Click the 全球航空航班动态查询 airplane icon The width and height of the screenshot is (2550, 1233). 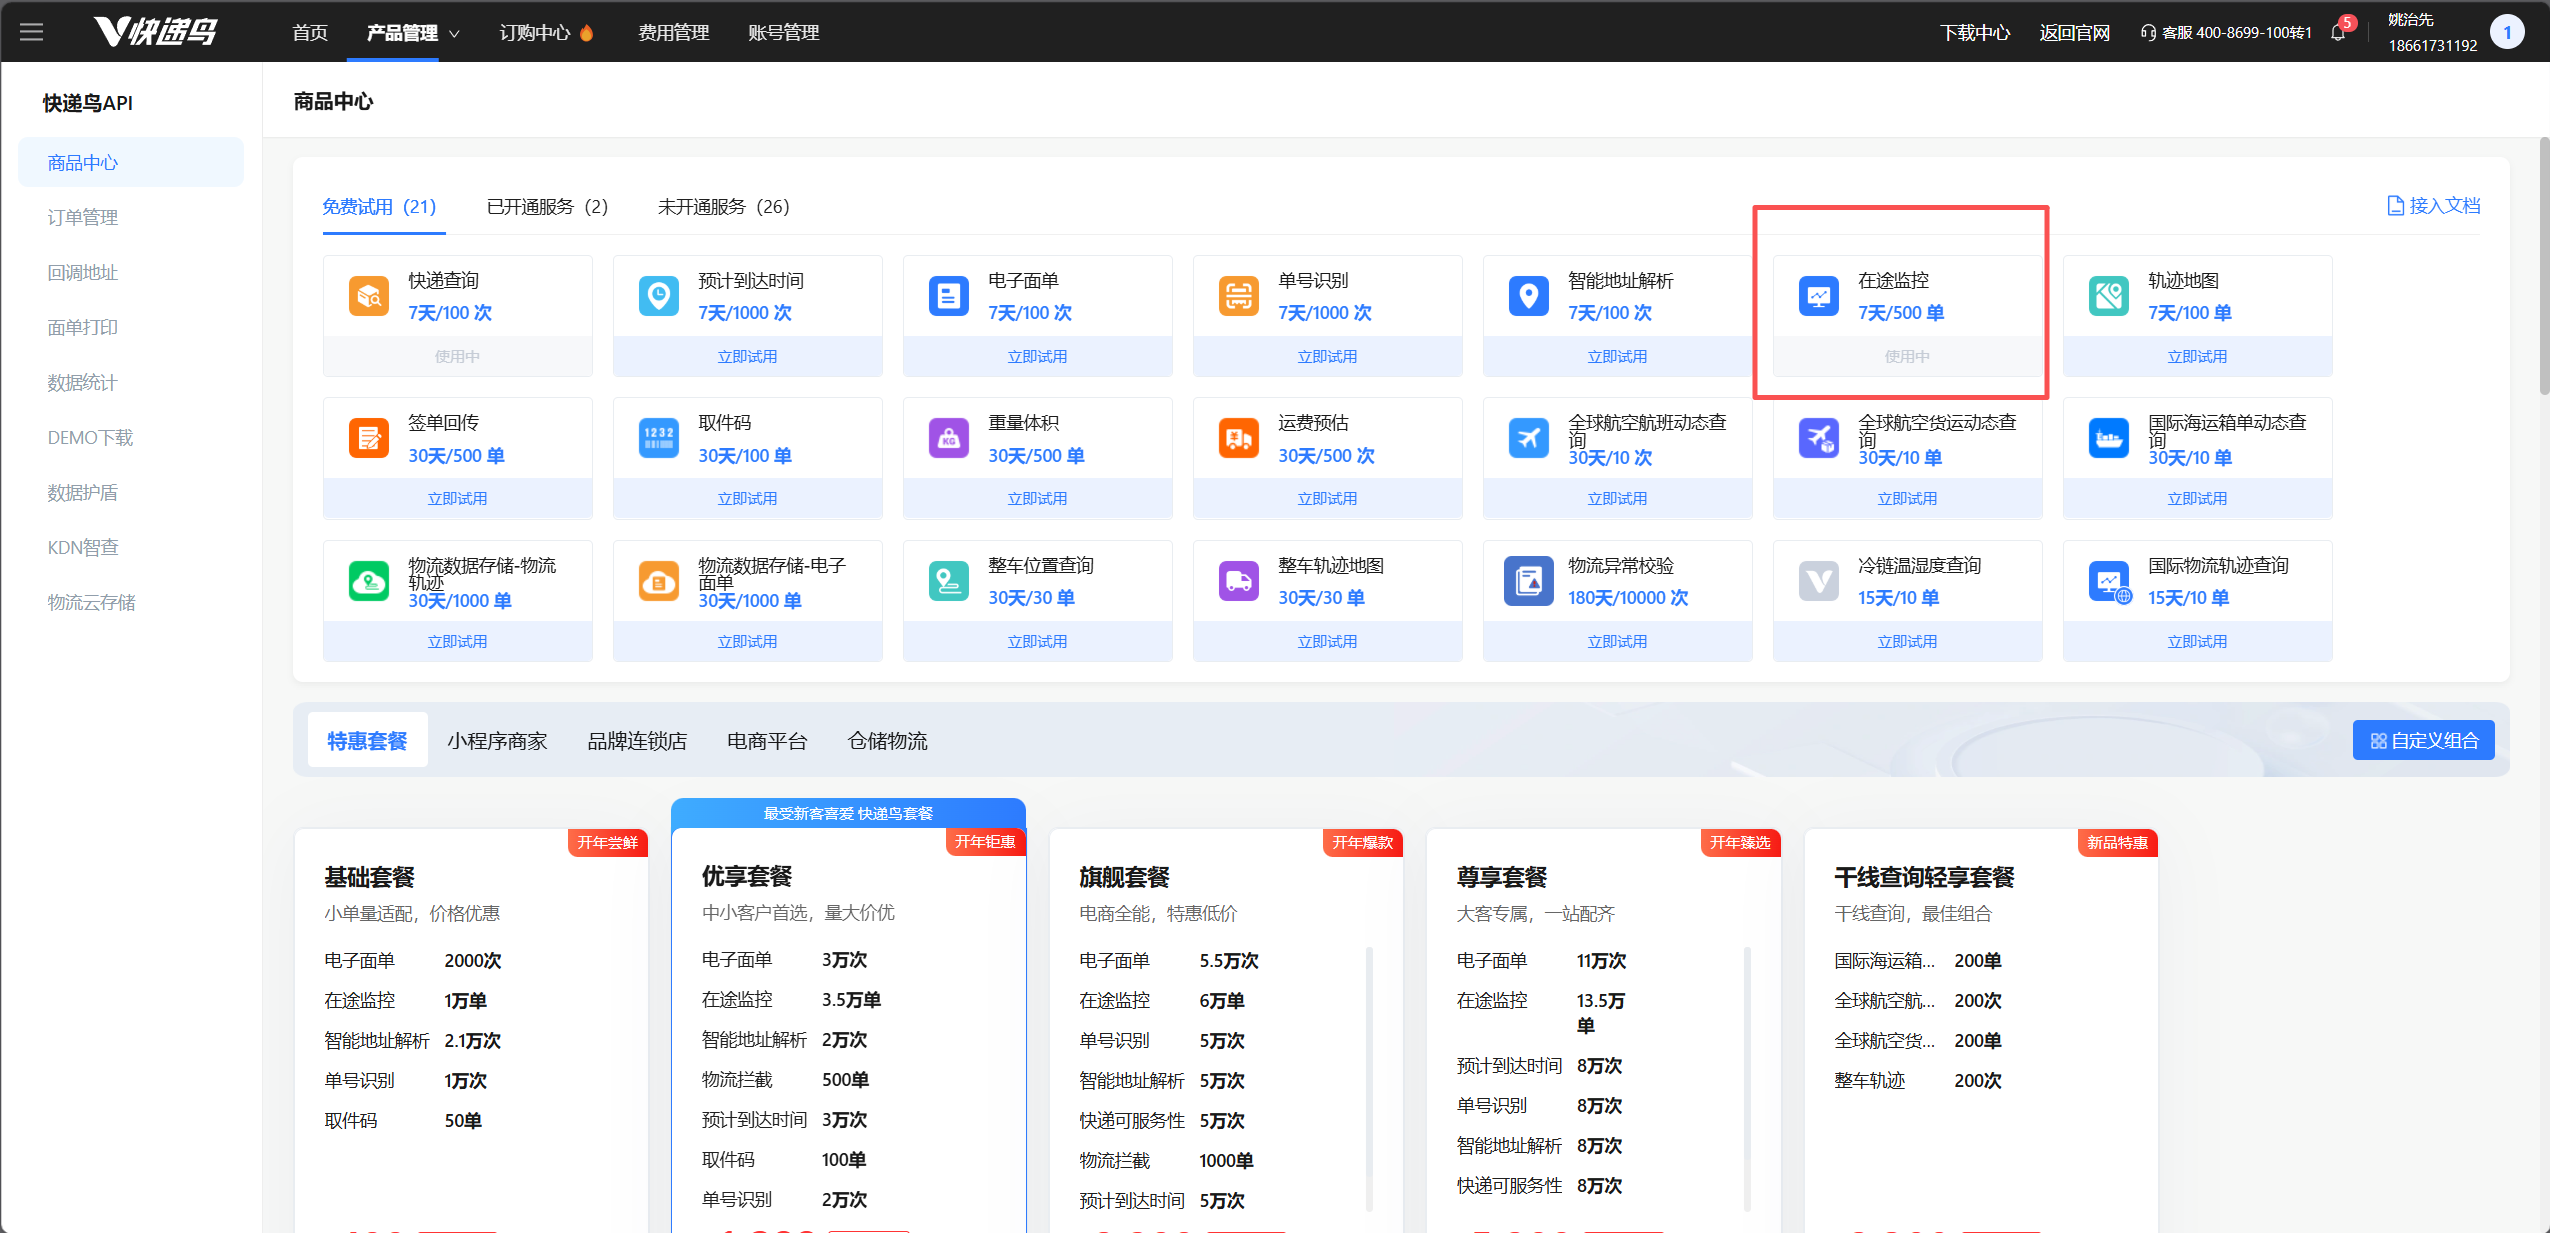pyautogui.click(x=1529, y=438)
